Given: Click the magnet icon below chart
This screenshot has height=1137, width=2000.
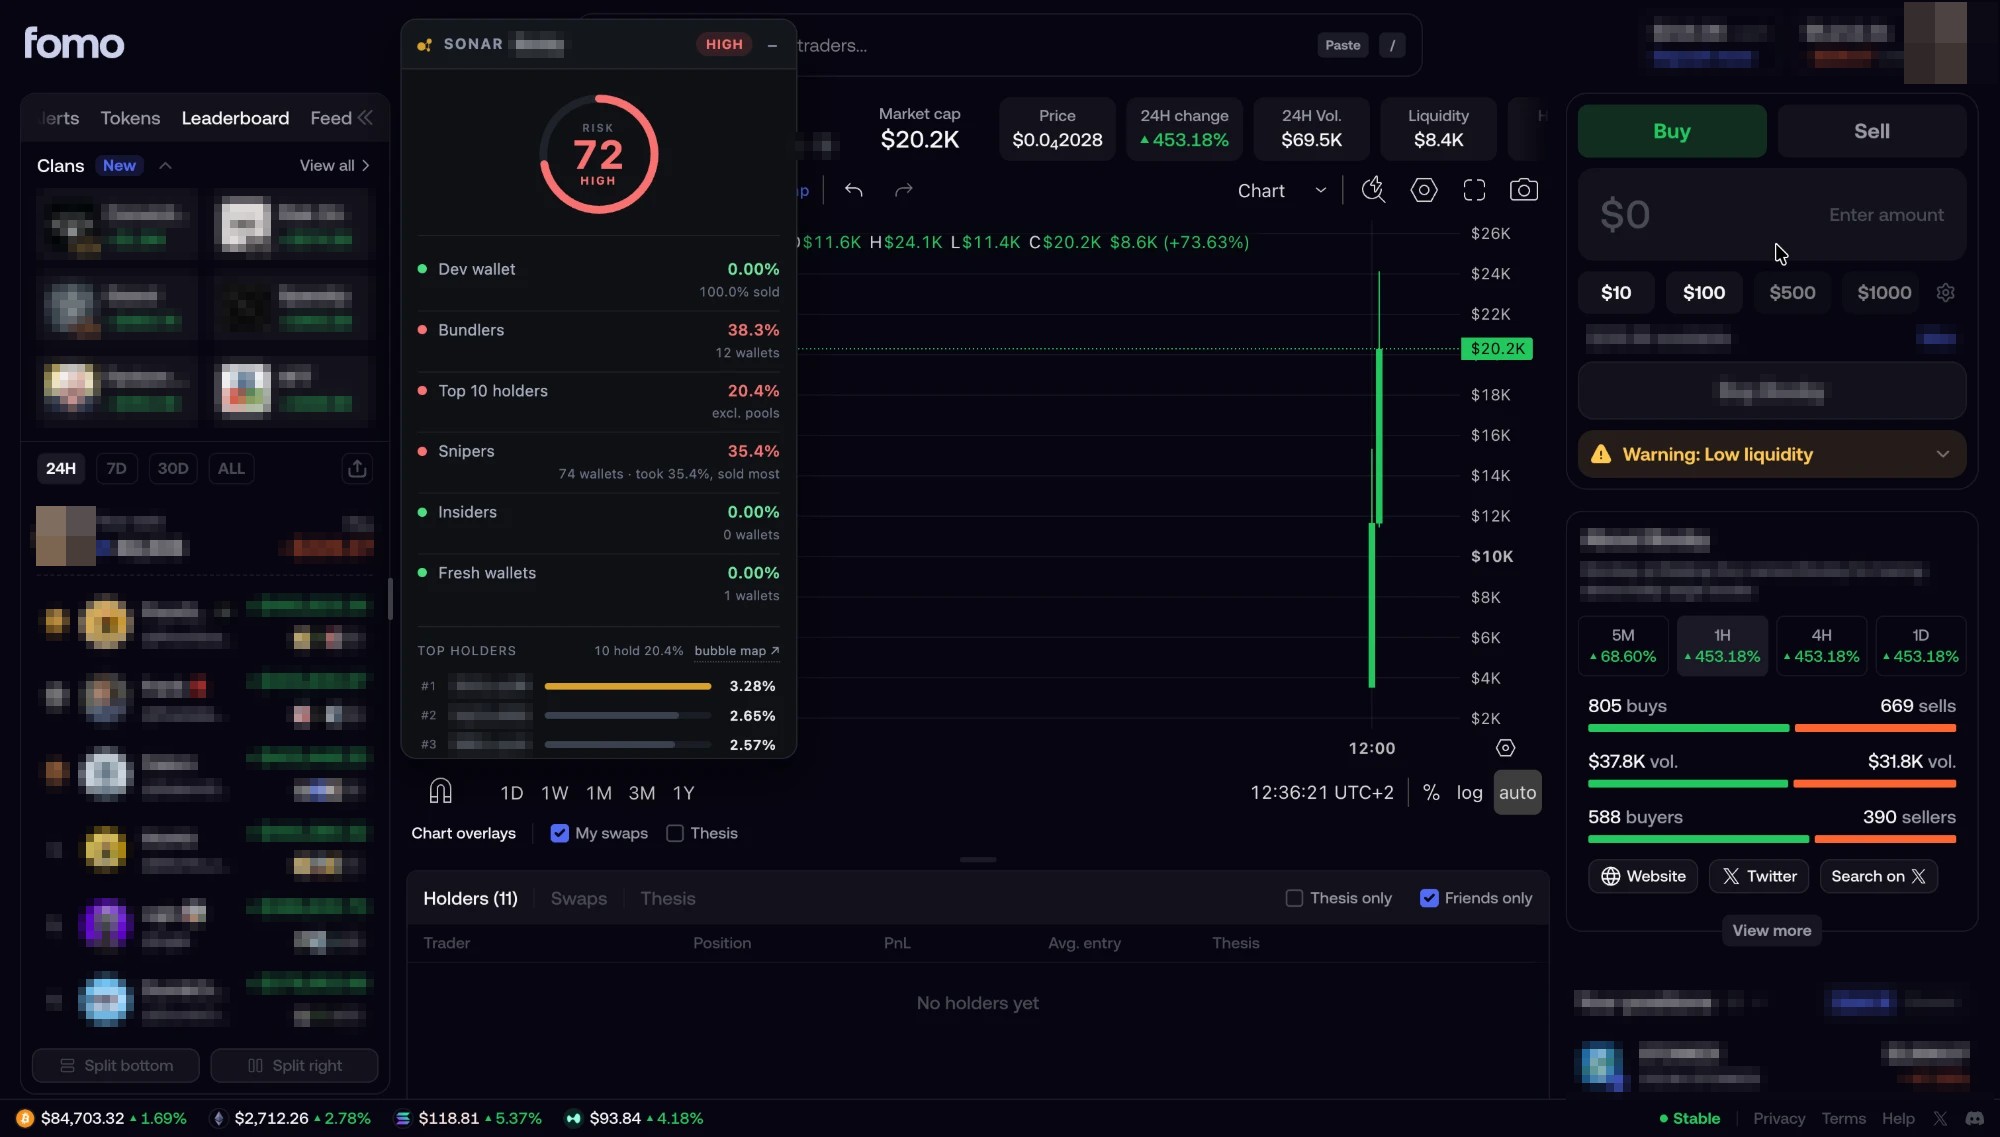Looking at the screenshot, I should point(441,792).
